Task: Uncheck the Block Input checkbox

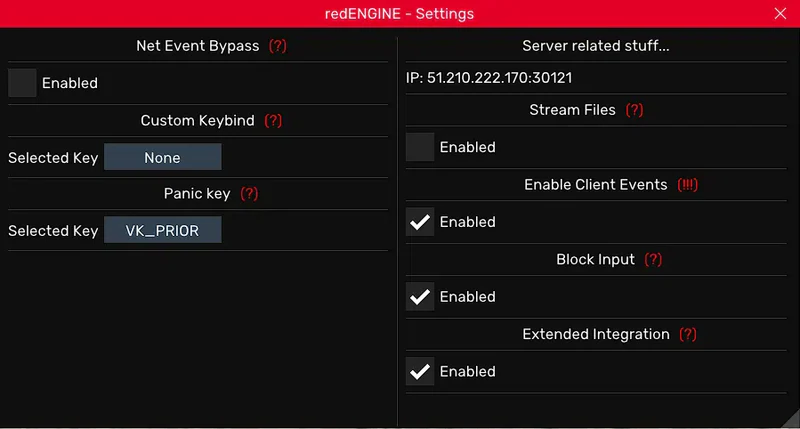Action: point(420,297)
